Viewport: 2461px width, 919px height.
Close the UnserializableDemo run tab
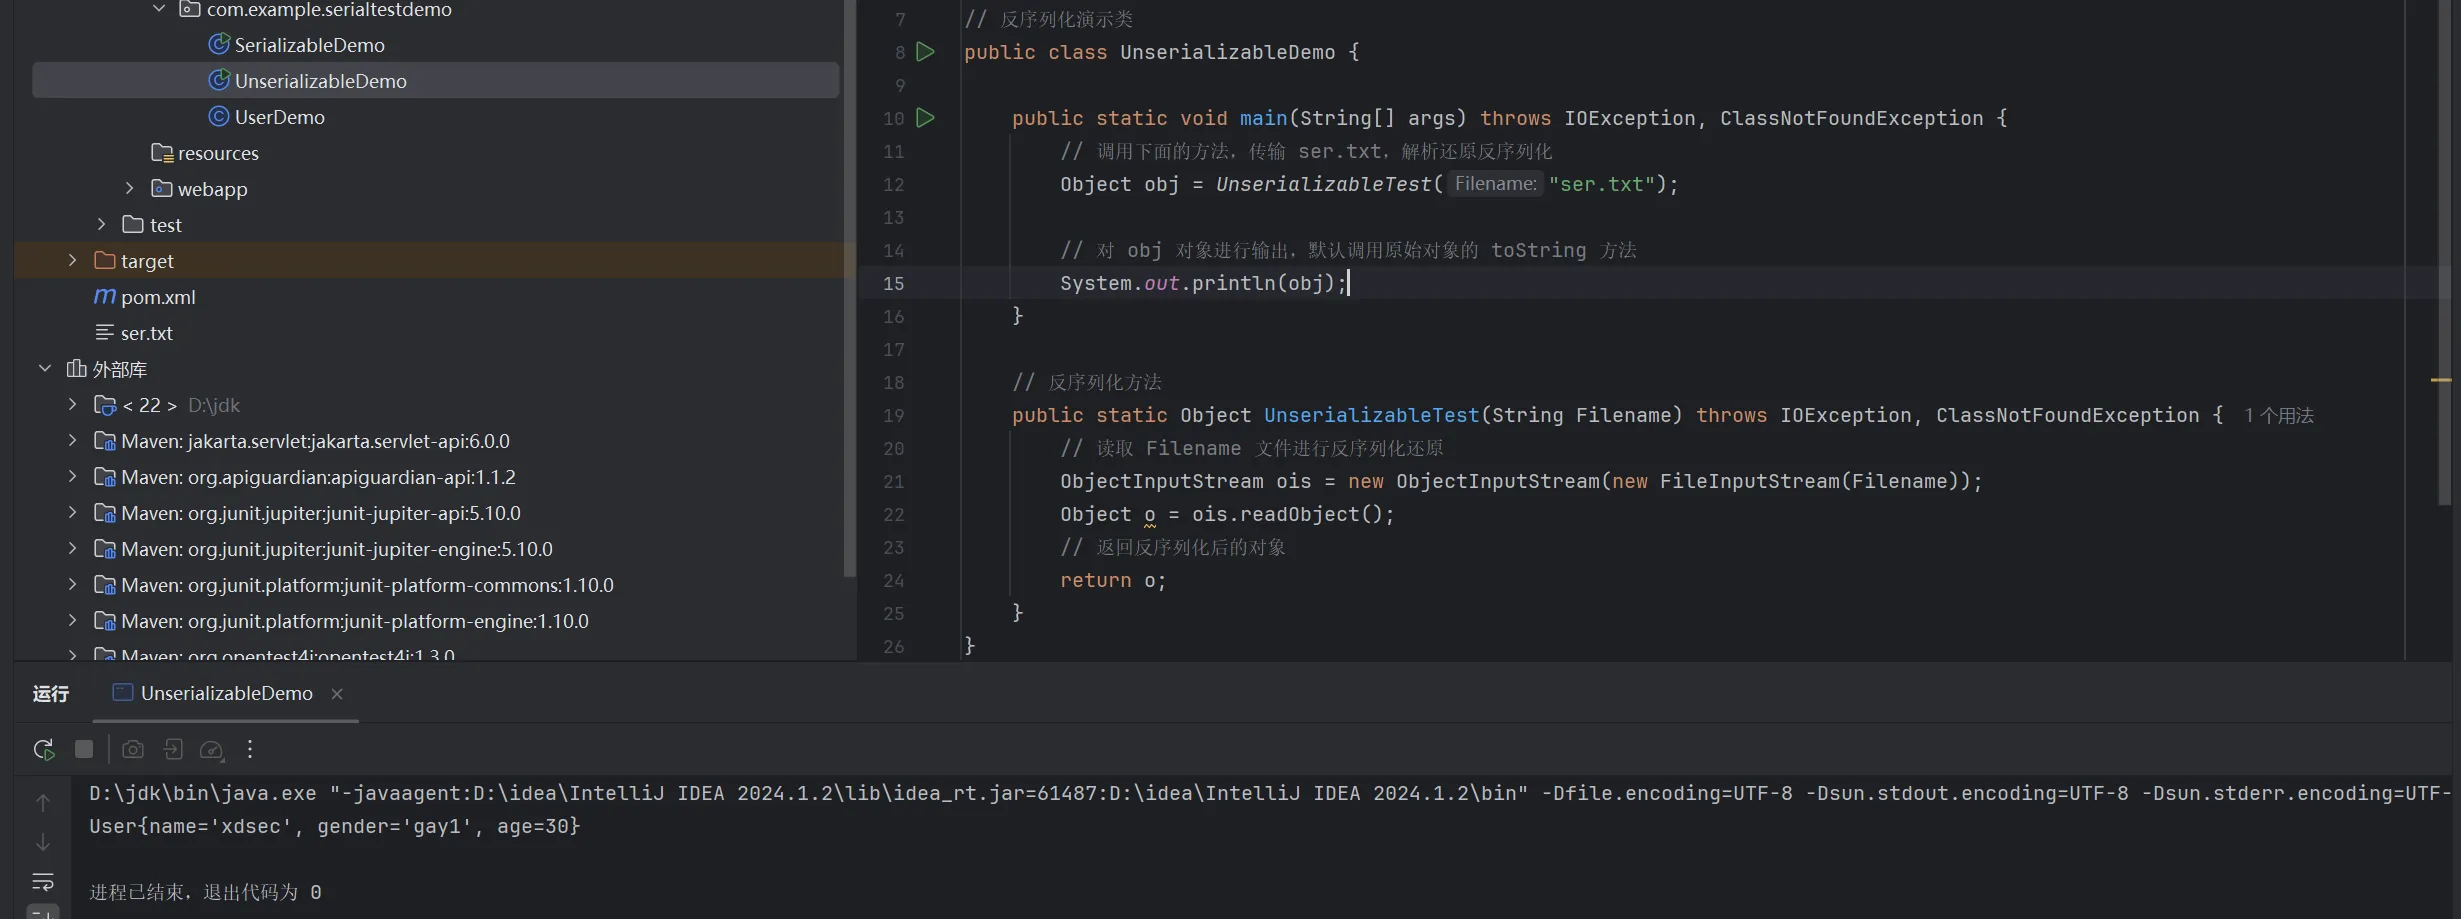tap(337, 694)
